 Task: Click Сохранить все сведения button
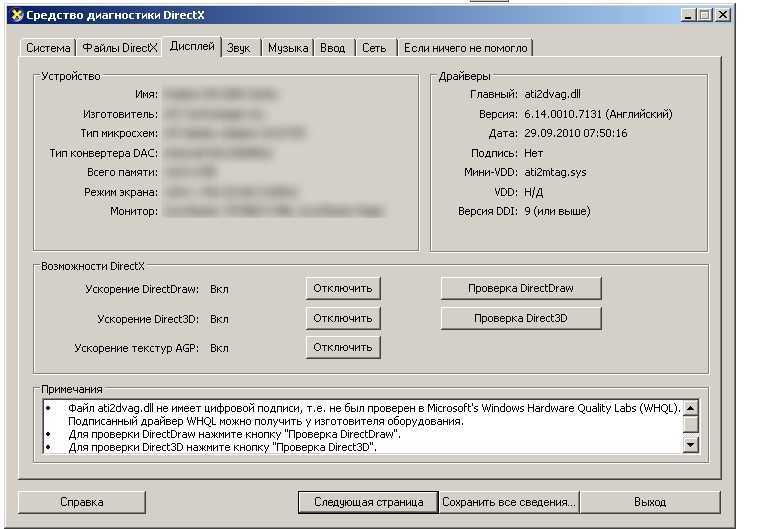tap(509, 502)
